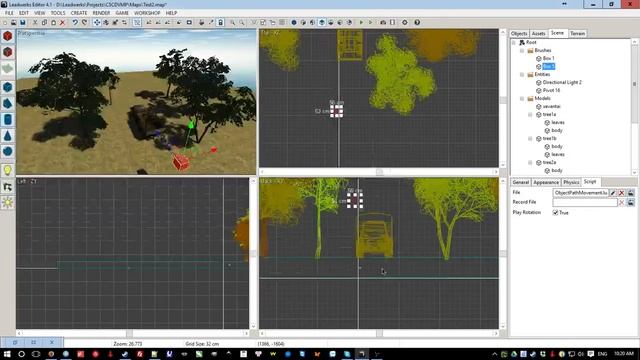Open the FILE menu
The image size is (640, 360).
(x=9, y=13)
